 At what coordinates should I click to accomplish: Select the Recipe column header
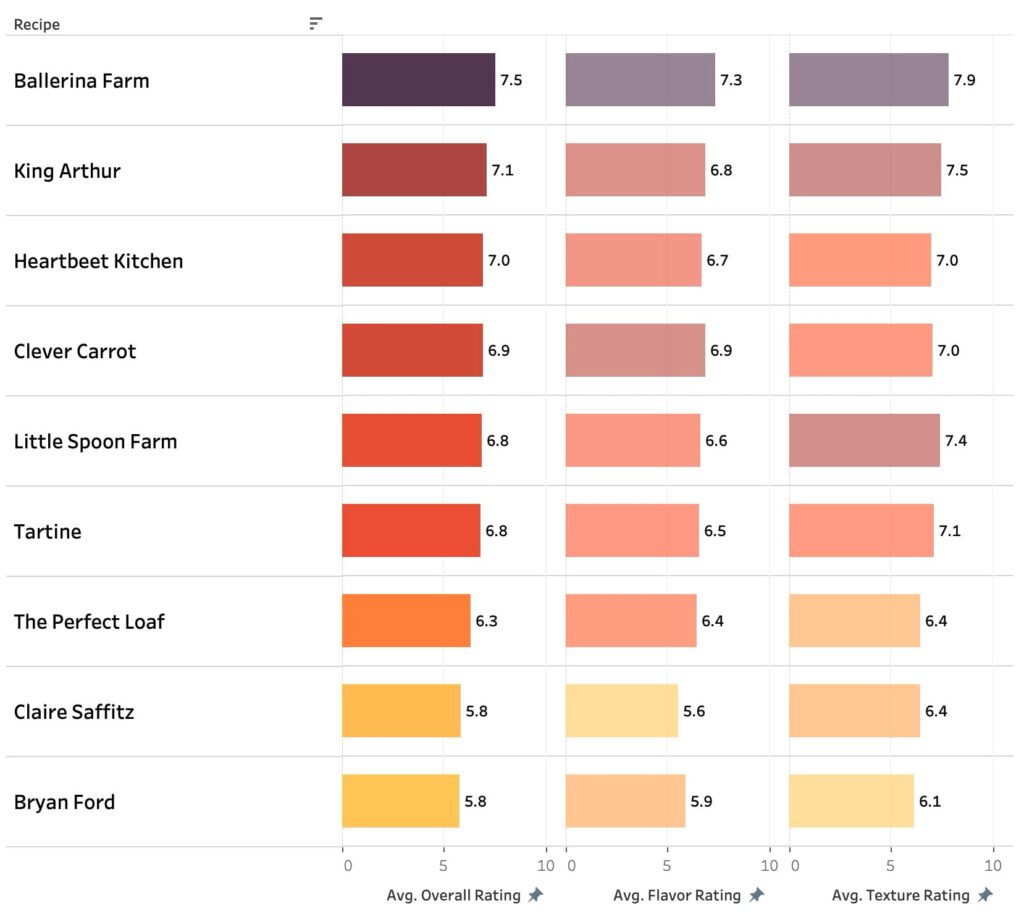(x=37, y=24)
